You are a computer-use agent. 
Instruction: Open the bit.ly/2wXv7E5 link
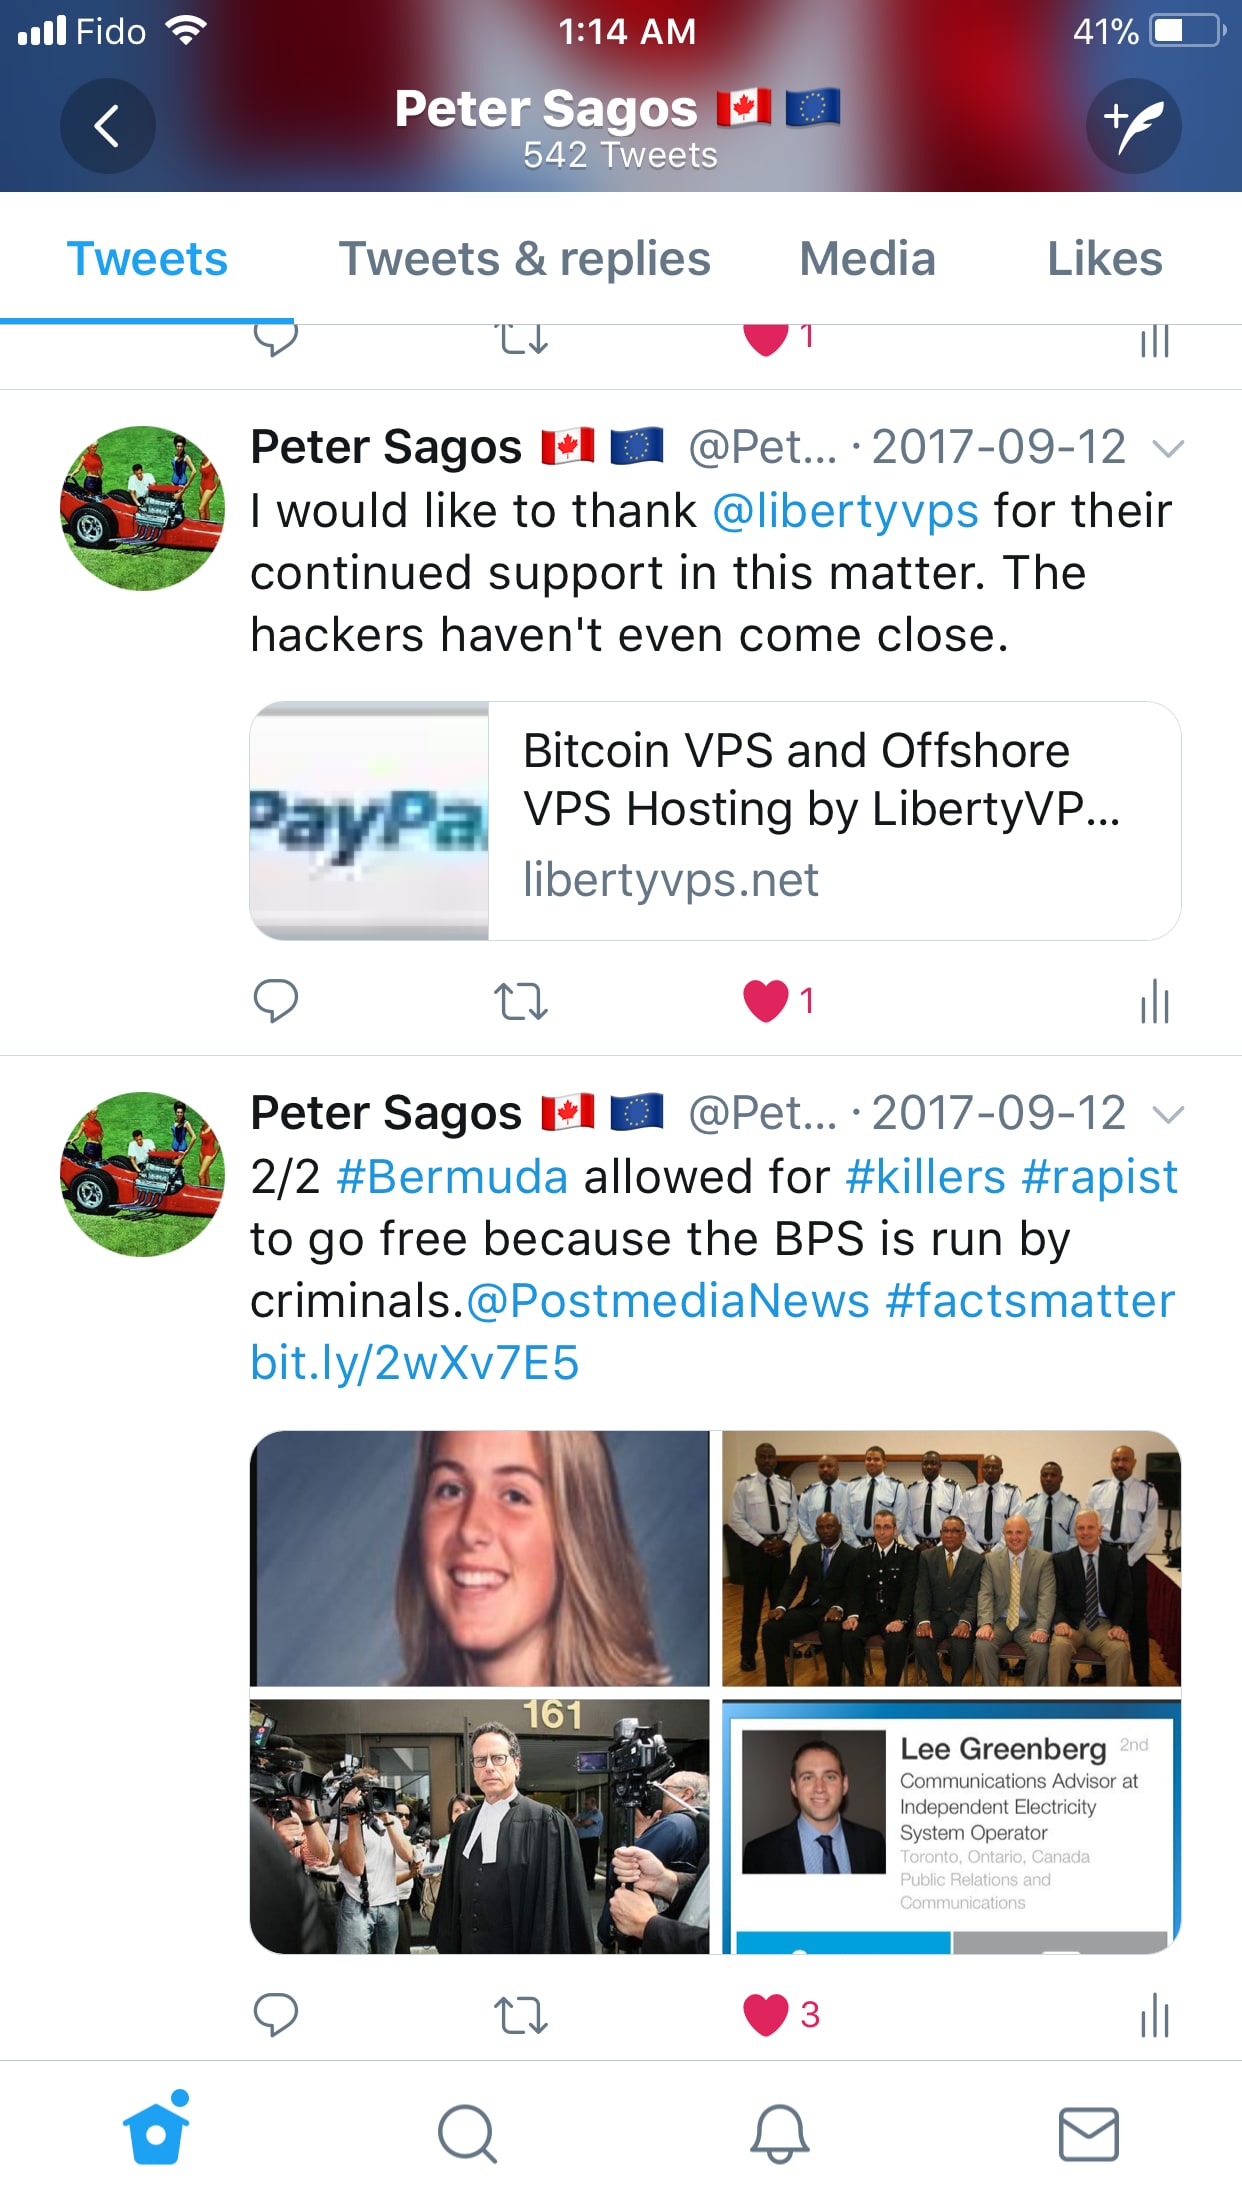pos(414,1363)
